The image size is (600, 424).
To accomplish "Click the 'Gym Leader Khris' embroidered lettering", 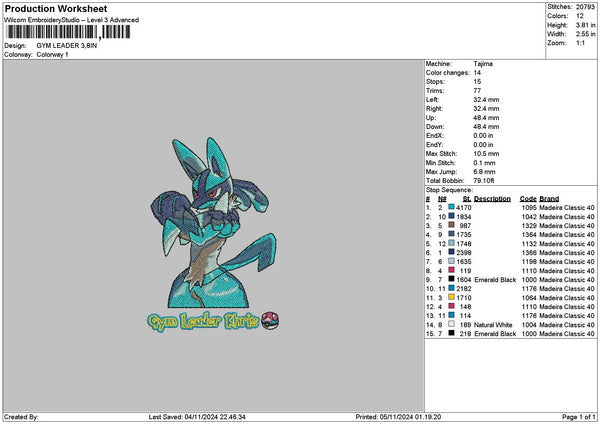I will pos(202,321).
